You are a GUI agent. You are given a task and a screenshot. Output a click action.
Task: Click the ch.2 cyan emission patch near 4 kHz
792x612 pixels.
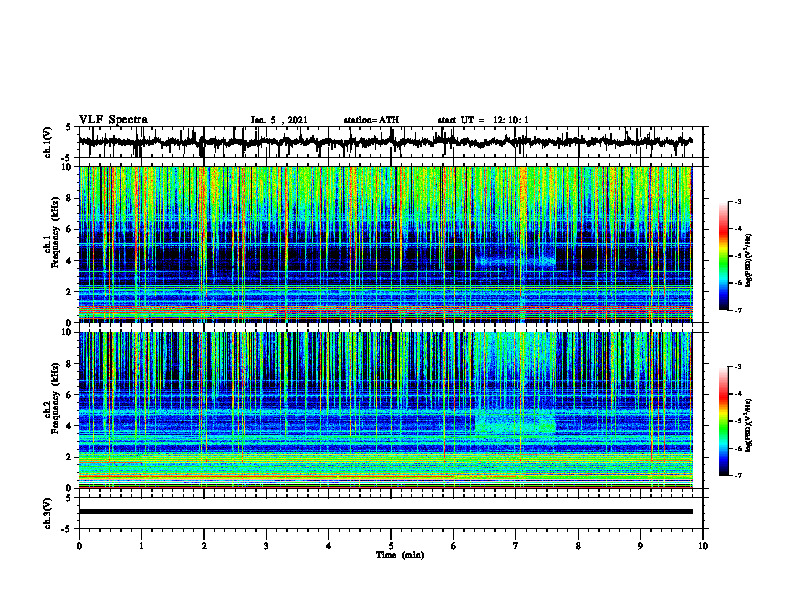pos(515,423)
